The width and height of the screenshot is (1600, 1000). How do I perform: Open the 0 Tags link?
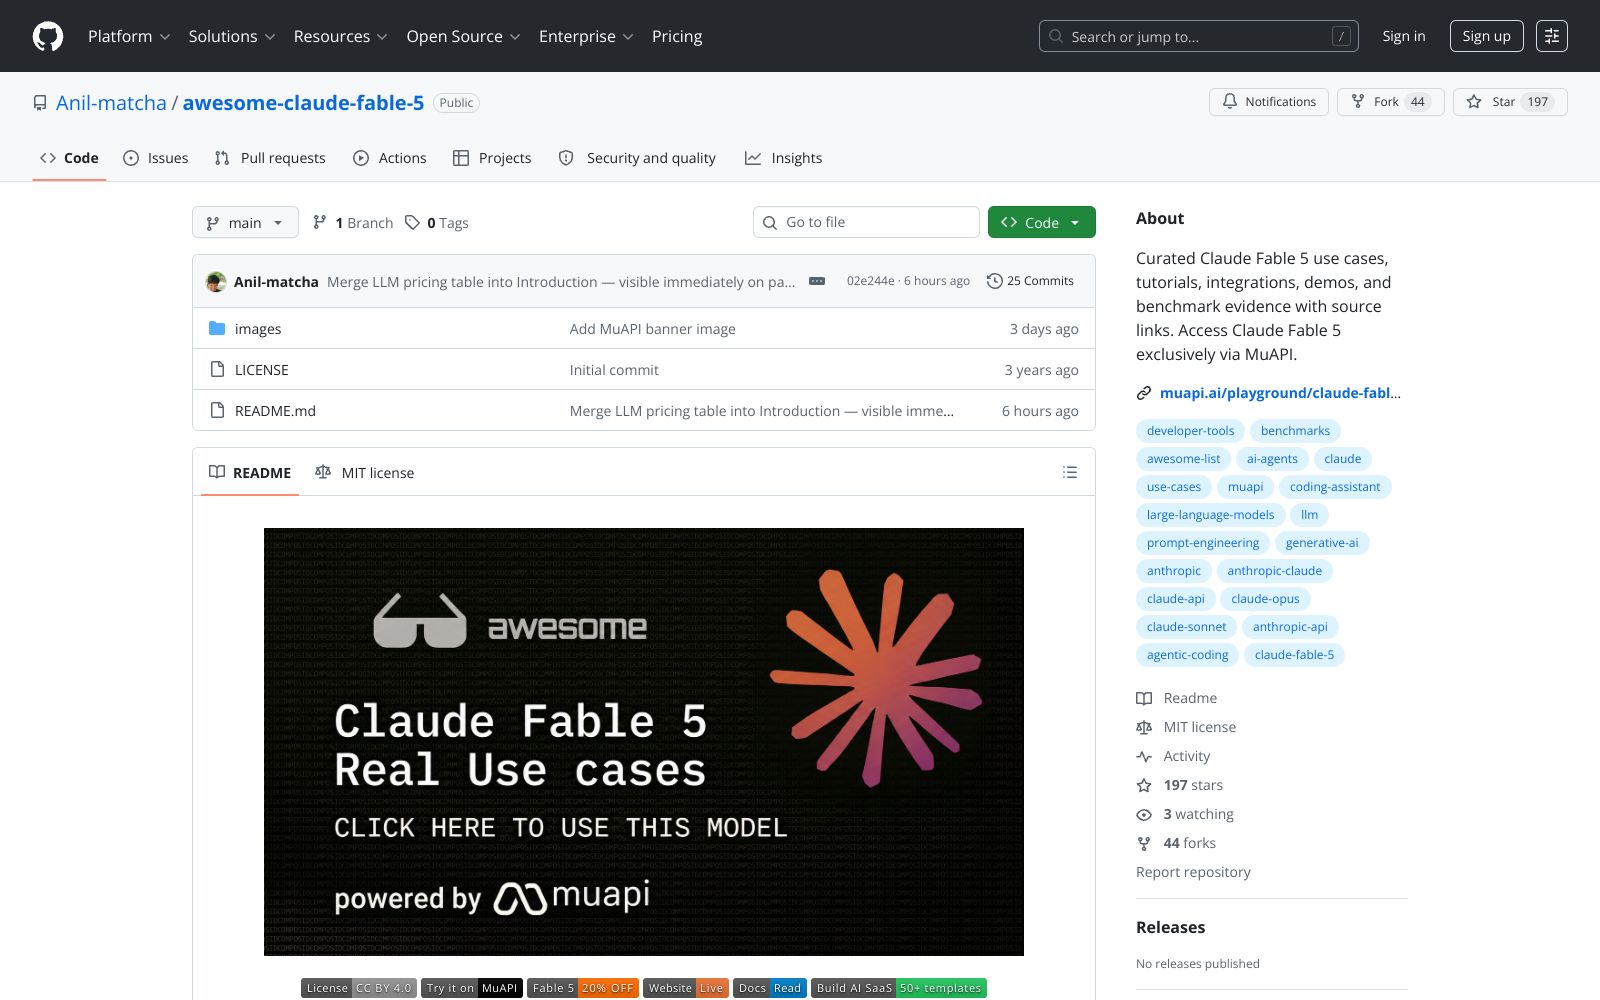click(437, 223)
